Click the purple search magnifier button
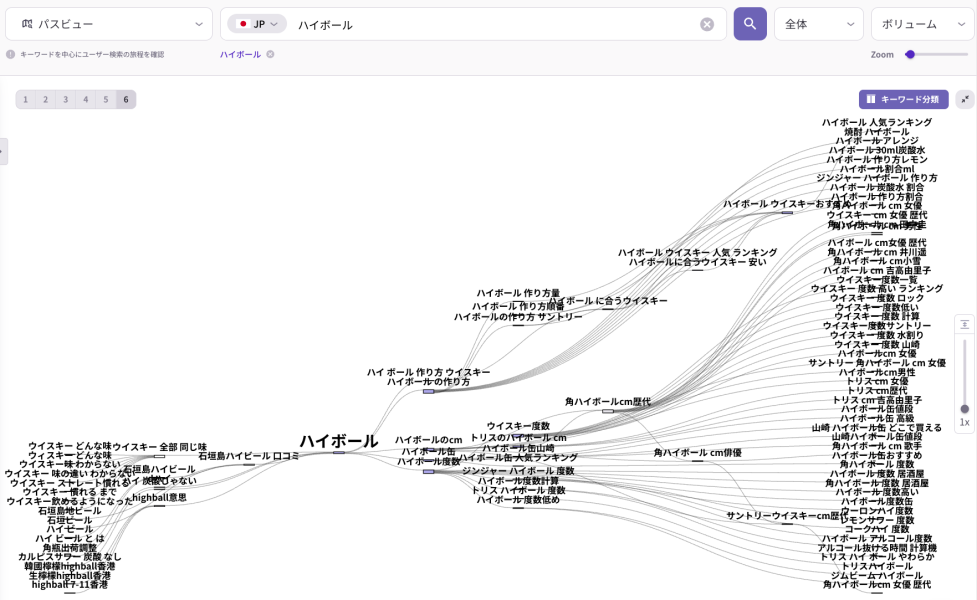 pyautogui.click(x=750, y=23)
